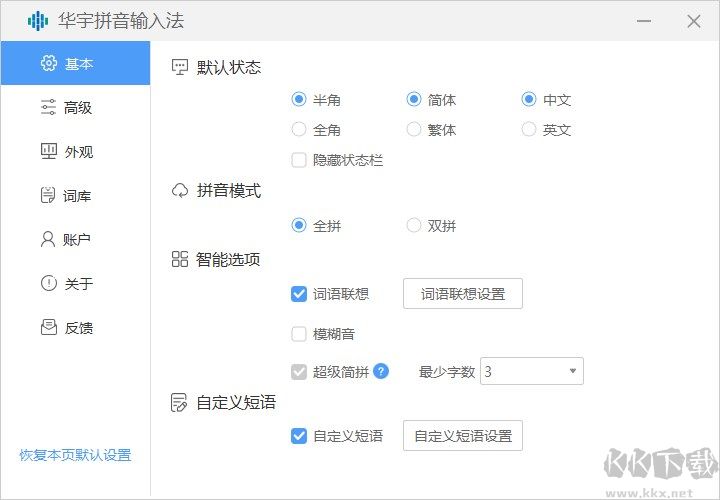This screenshot has height=500, width=720.
Task: Click the chat bubble icon beside 默认状态
Action: tap(180, 67)
